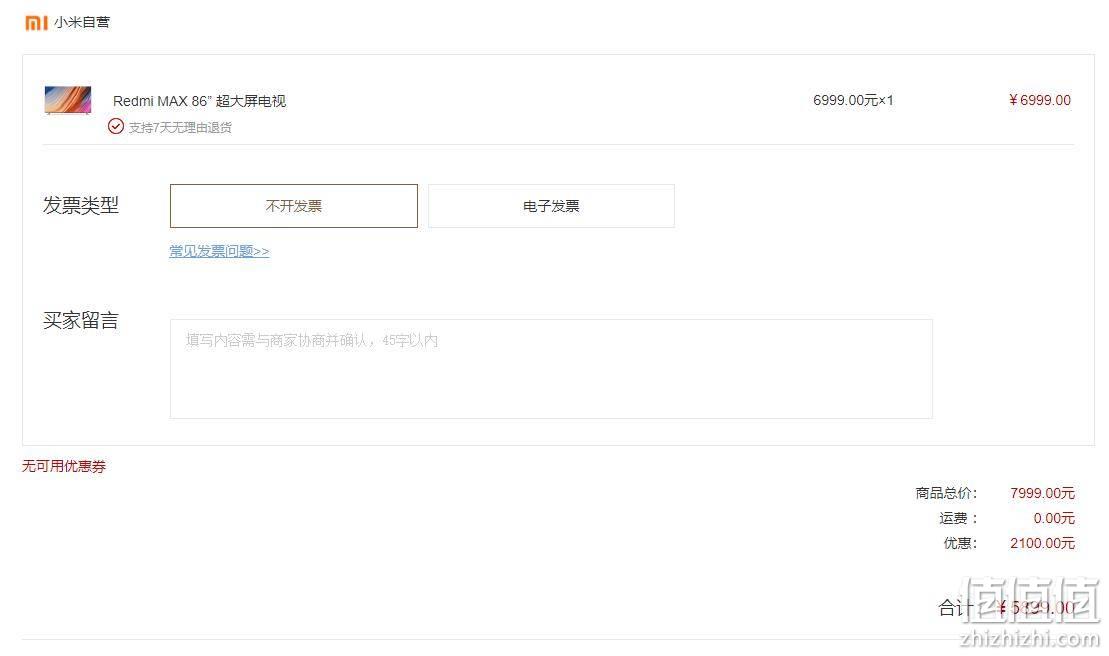Screen dimensions: 1109x656
Task: Click the 小米自营 store name
Action: (x=82, y=23)
